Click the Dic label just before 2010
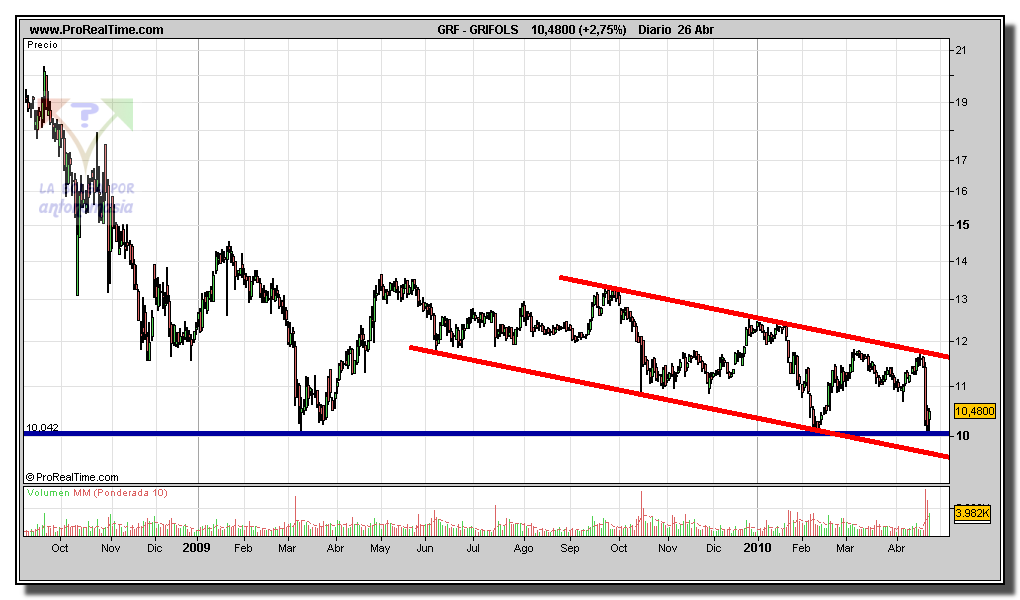This screenshot has width=1020, height=600. (x=714, y=549)
